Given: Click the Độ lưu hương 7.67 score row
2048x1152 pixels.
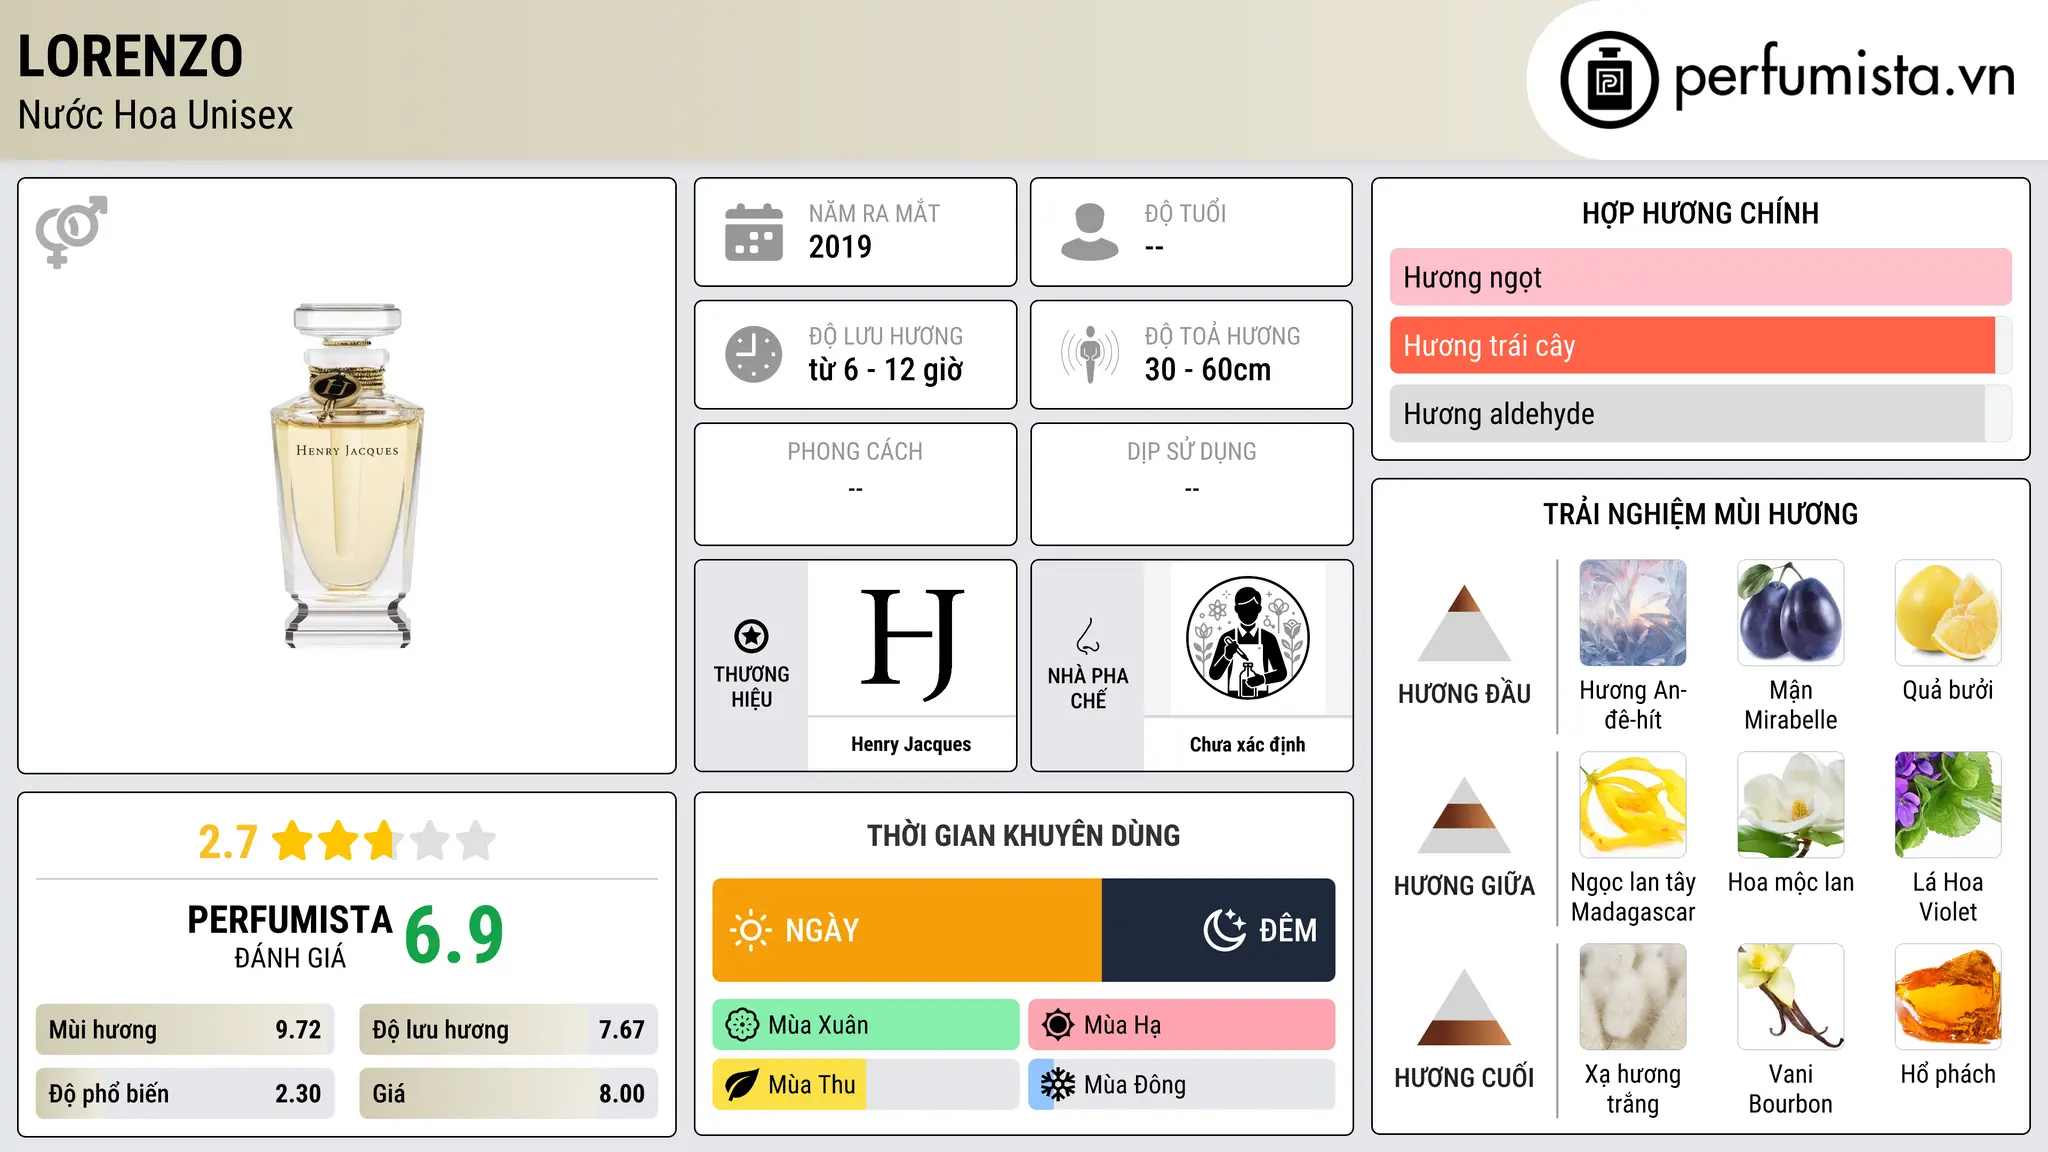Looking at the screenshot, I should [508, 1030].
